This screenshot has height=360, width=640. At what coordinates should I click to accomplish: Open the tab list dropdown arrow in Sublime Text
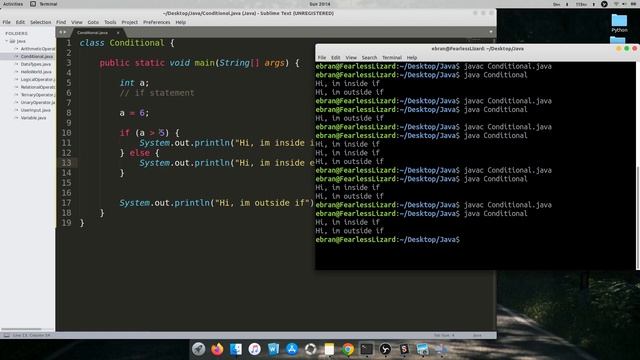tap(491, 32)
